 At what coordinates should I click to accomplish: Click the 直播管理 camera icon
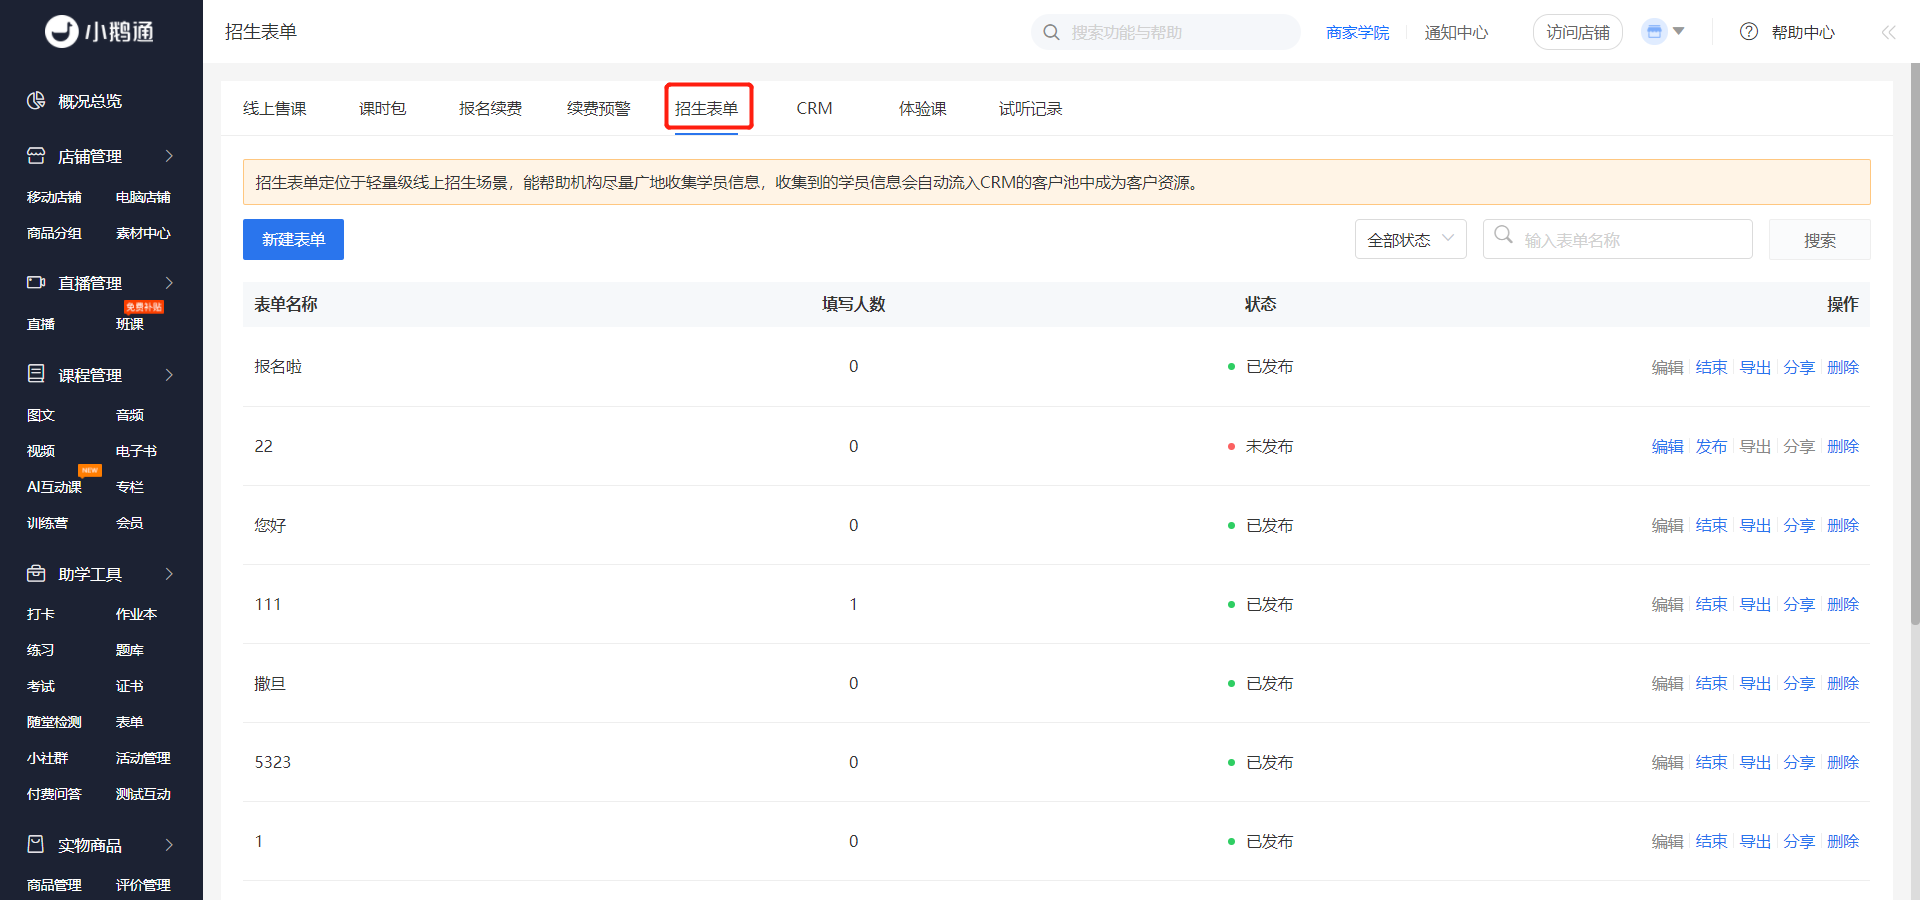coord(36,283)
